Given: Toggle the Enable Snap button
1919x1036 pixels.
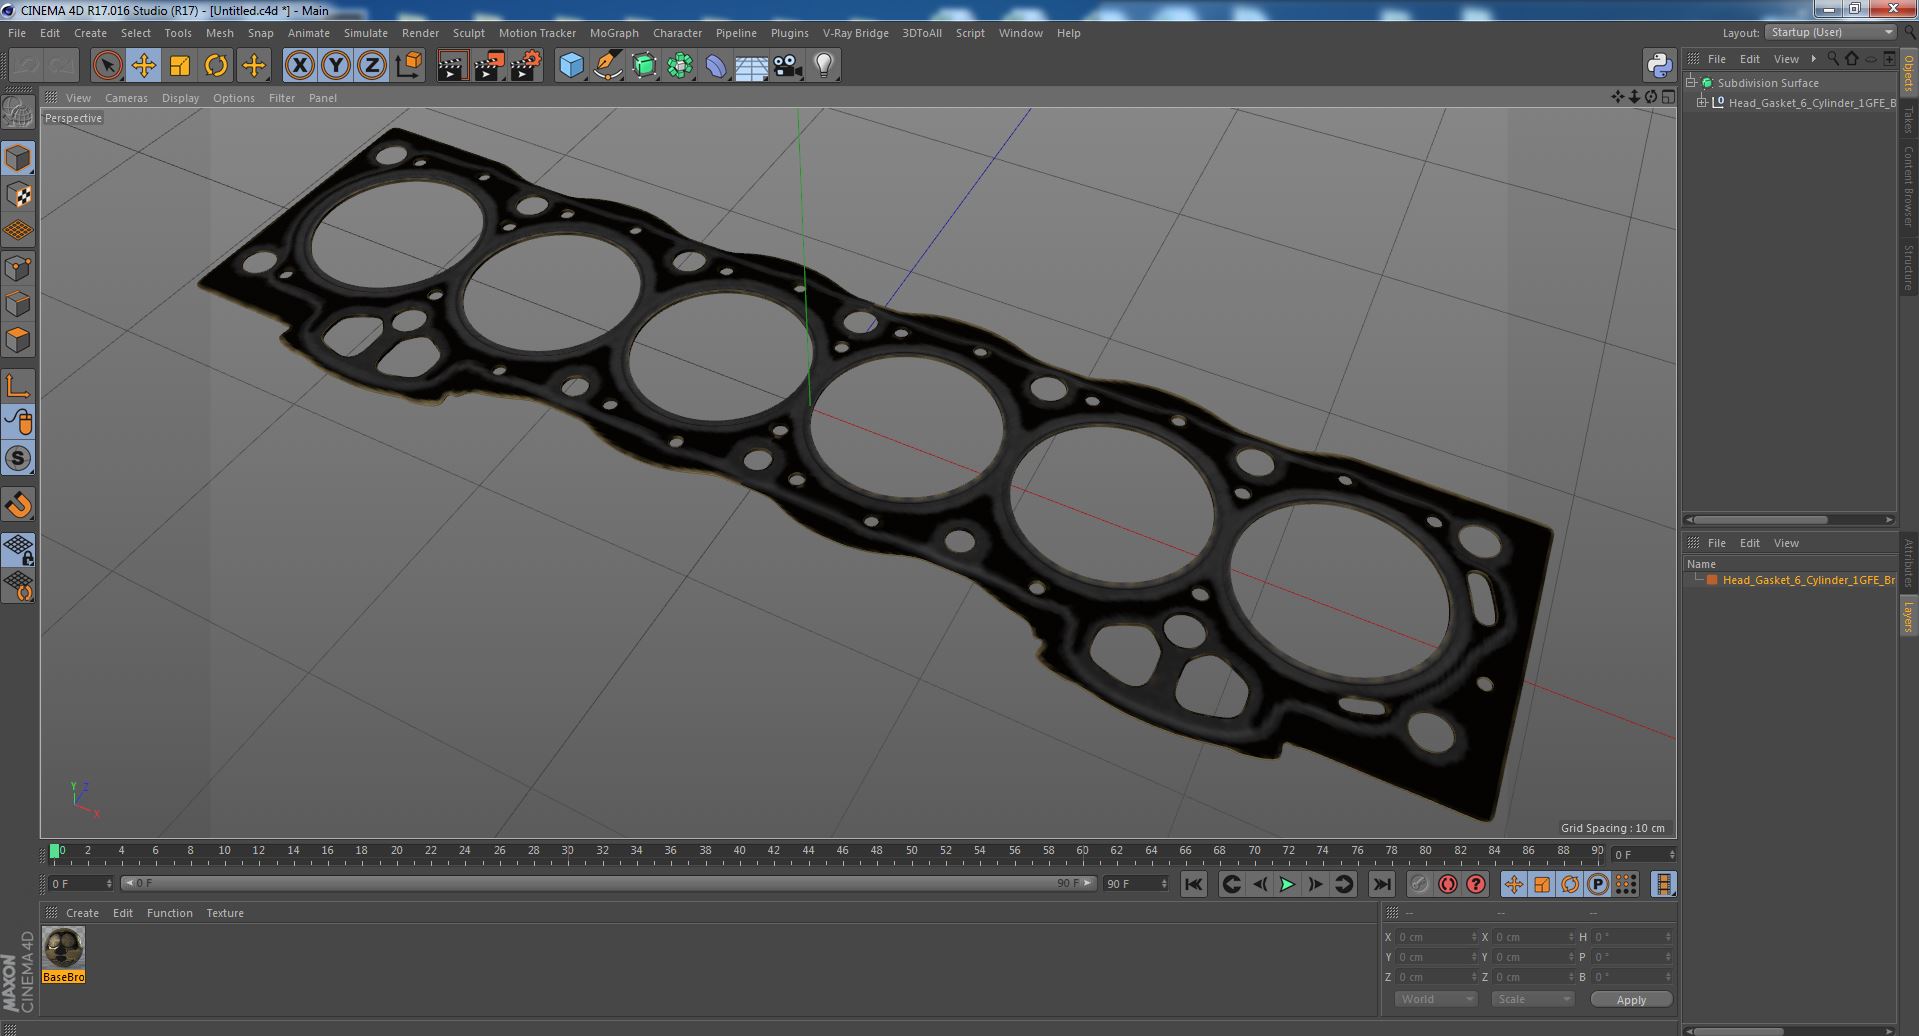Looking at the screenshot, I should tap(18, 505).
